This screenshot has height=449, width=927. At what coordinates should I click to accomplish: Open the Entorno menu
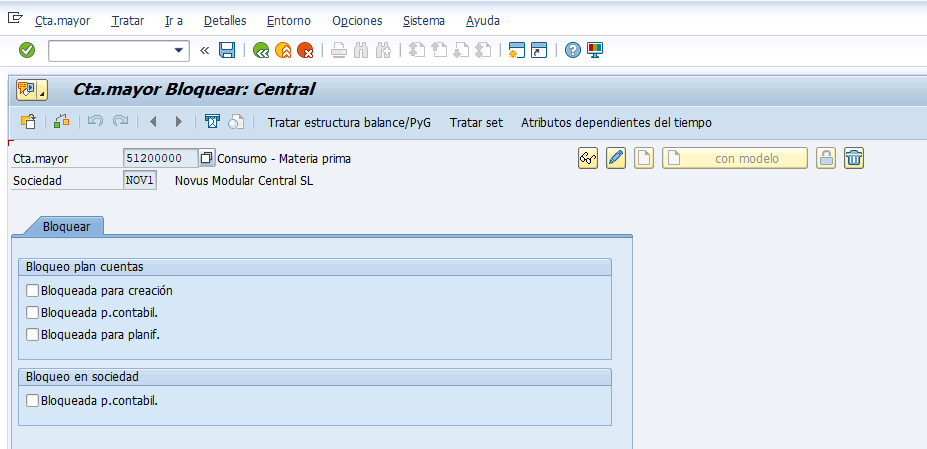click(x=289, y=21)
